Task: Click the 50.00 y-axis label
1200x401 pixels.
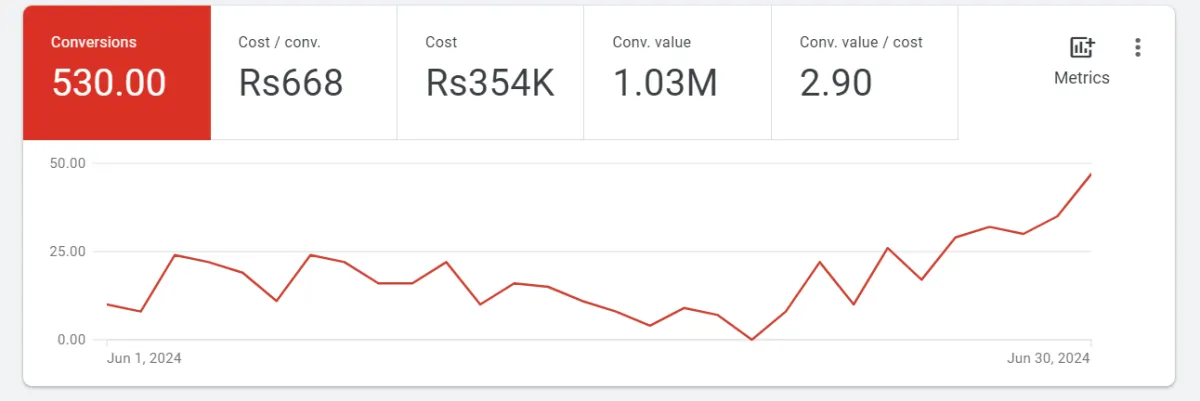Action: coord(68,163)
